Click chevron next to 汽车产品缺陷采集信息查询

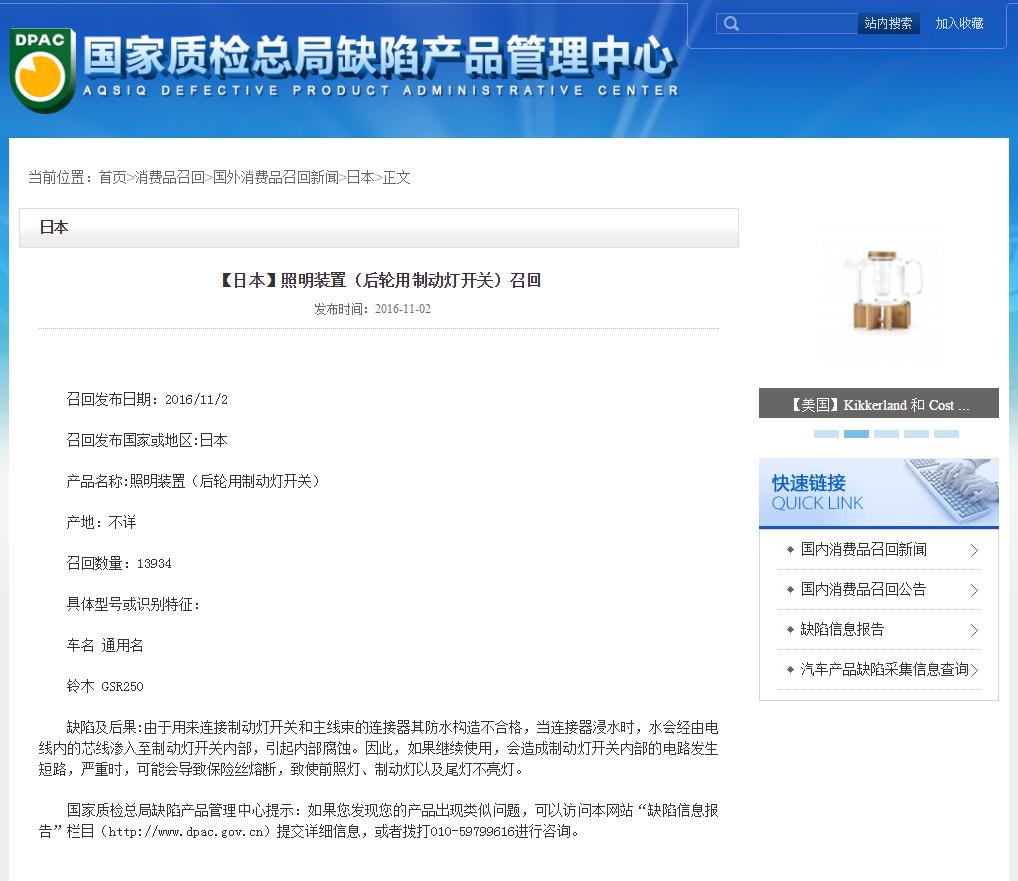973,670
